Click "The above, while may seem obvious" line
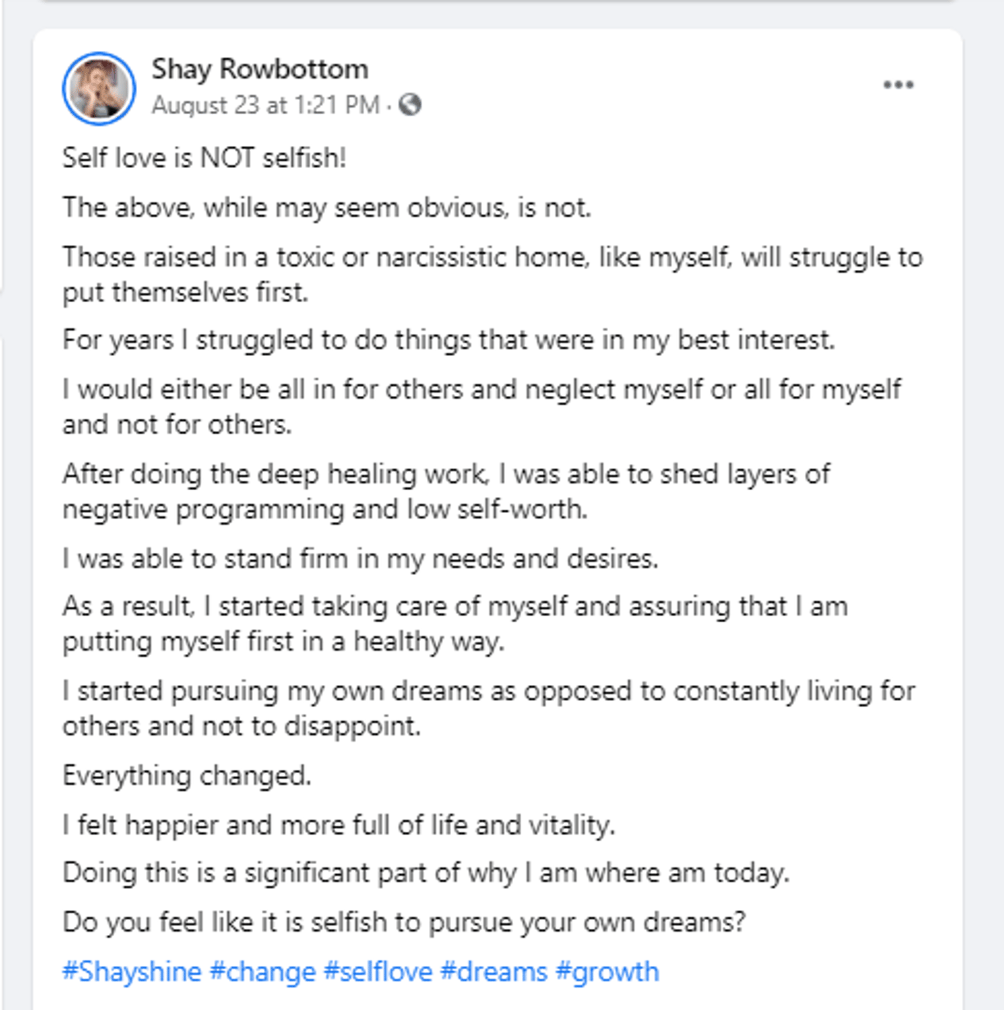1004x1010 pixels. pyautogui.click(x=327, y=207)
